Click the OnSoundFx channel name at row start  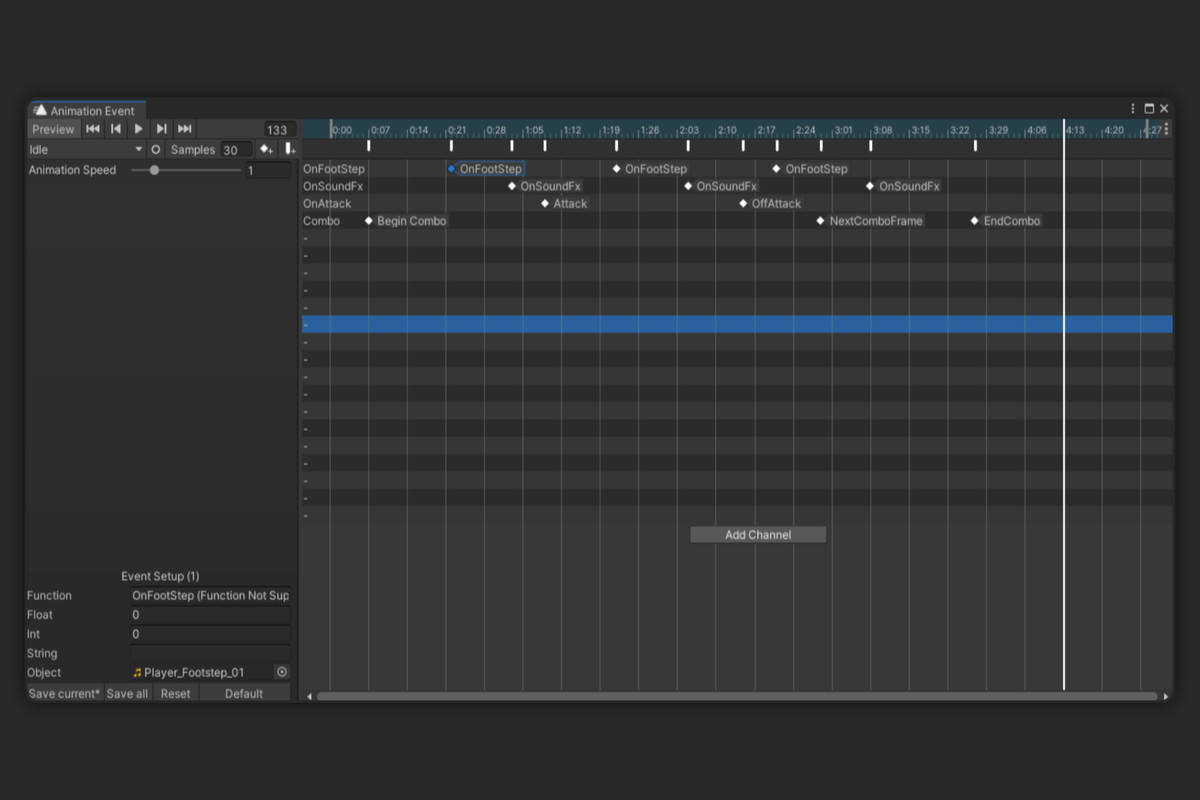(333, 186)
